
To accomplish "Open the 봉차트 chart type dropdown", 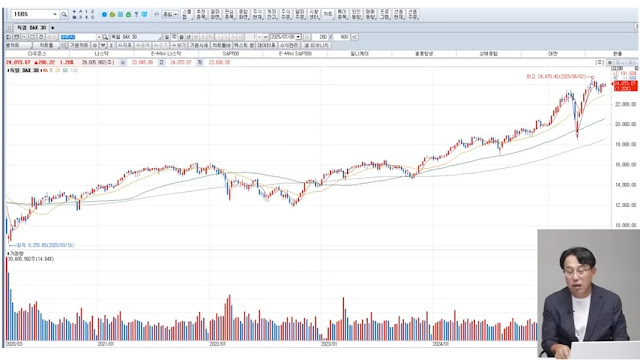I will point(18,45).
